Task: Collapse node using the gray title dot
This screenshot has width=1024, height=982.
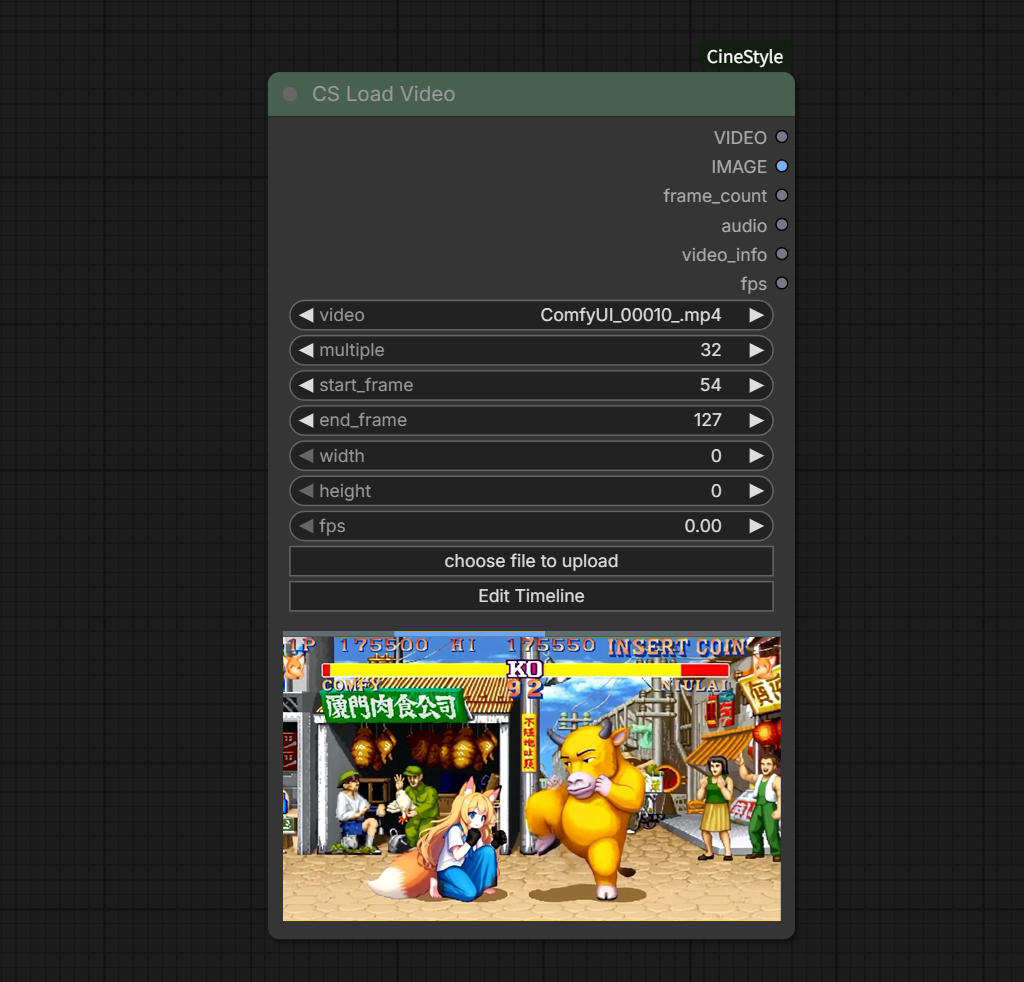Action: pos(290,94)
